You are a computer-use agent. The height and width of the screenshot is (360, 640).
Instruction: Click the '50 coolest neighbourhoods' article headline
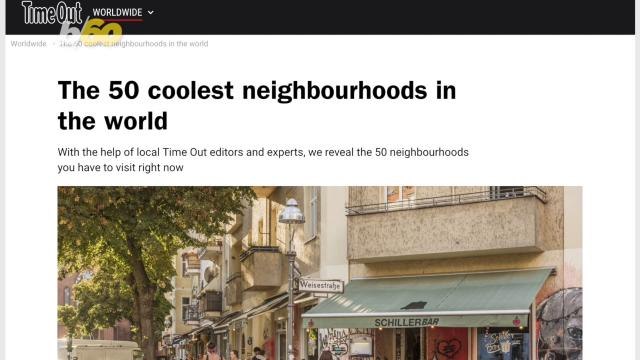(257, 105)
